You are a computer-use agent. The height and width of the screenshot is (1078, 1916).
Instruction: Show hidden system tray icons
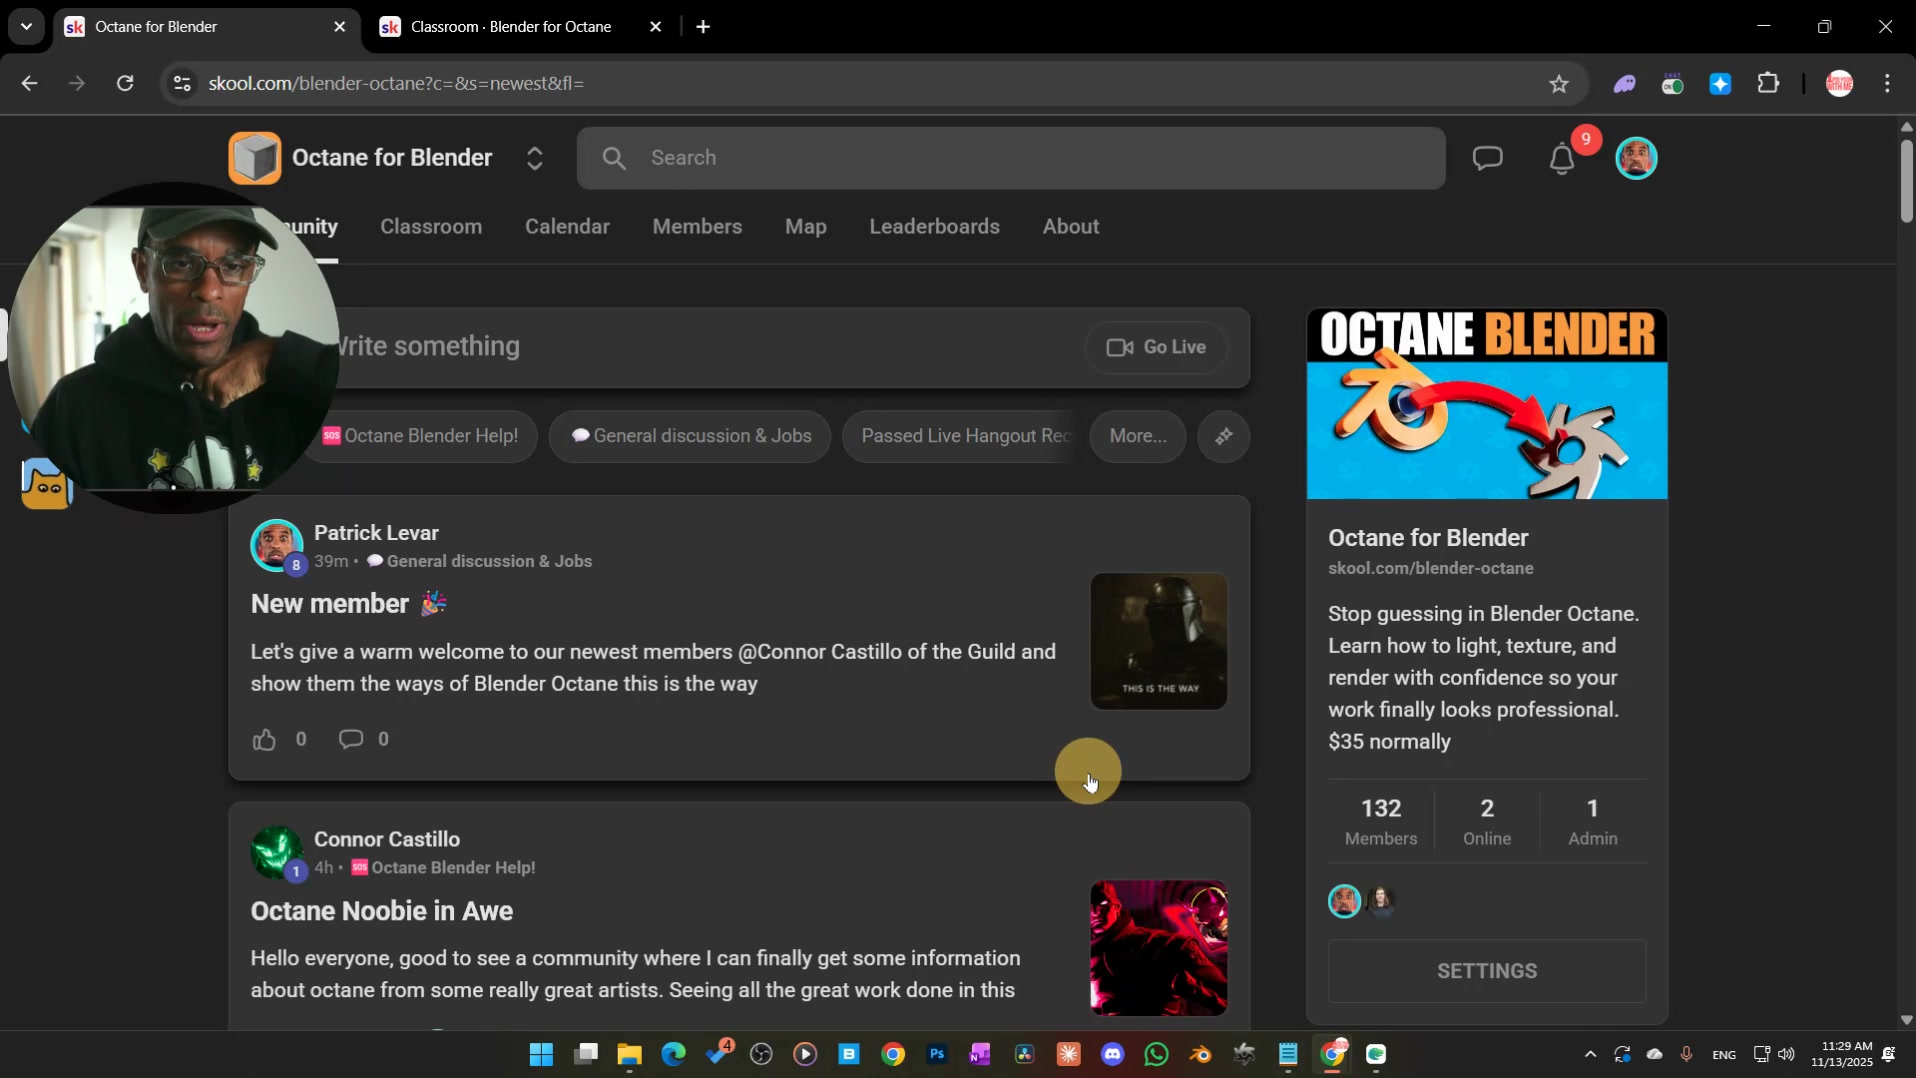tap(1590, 1054)
